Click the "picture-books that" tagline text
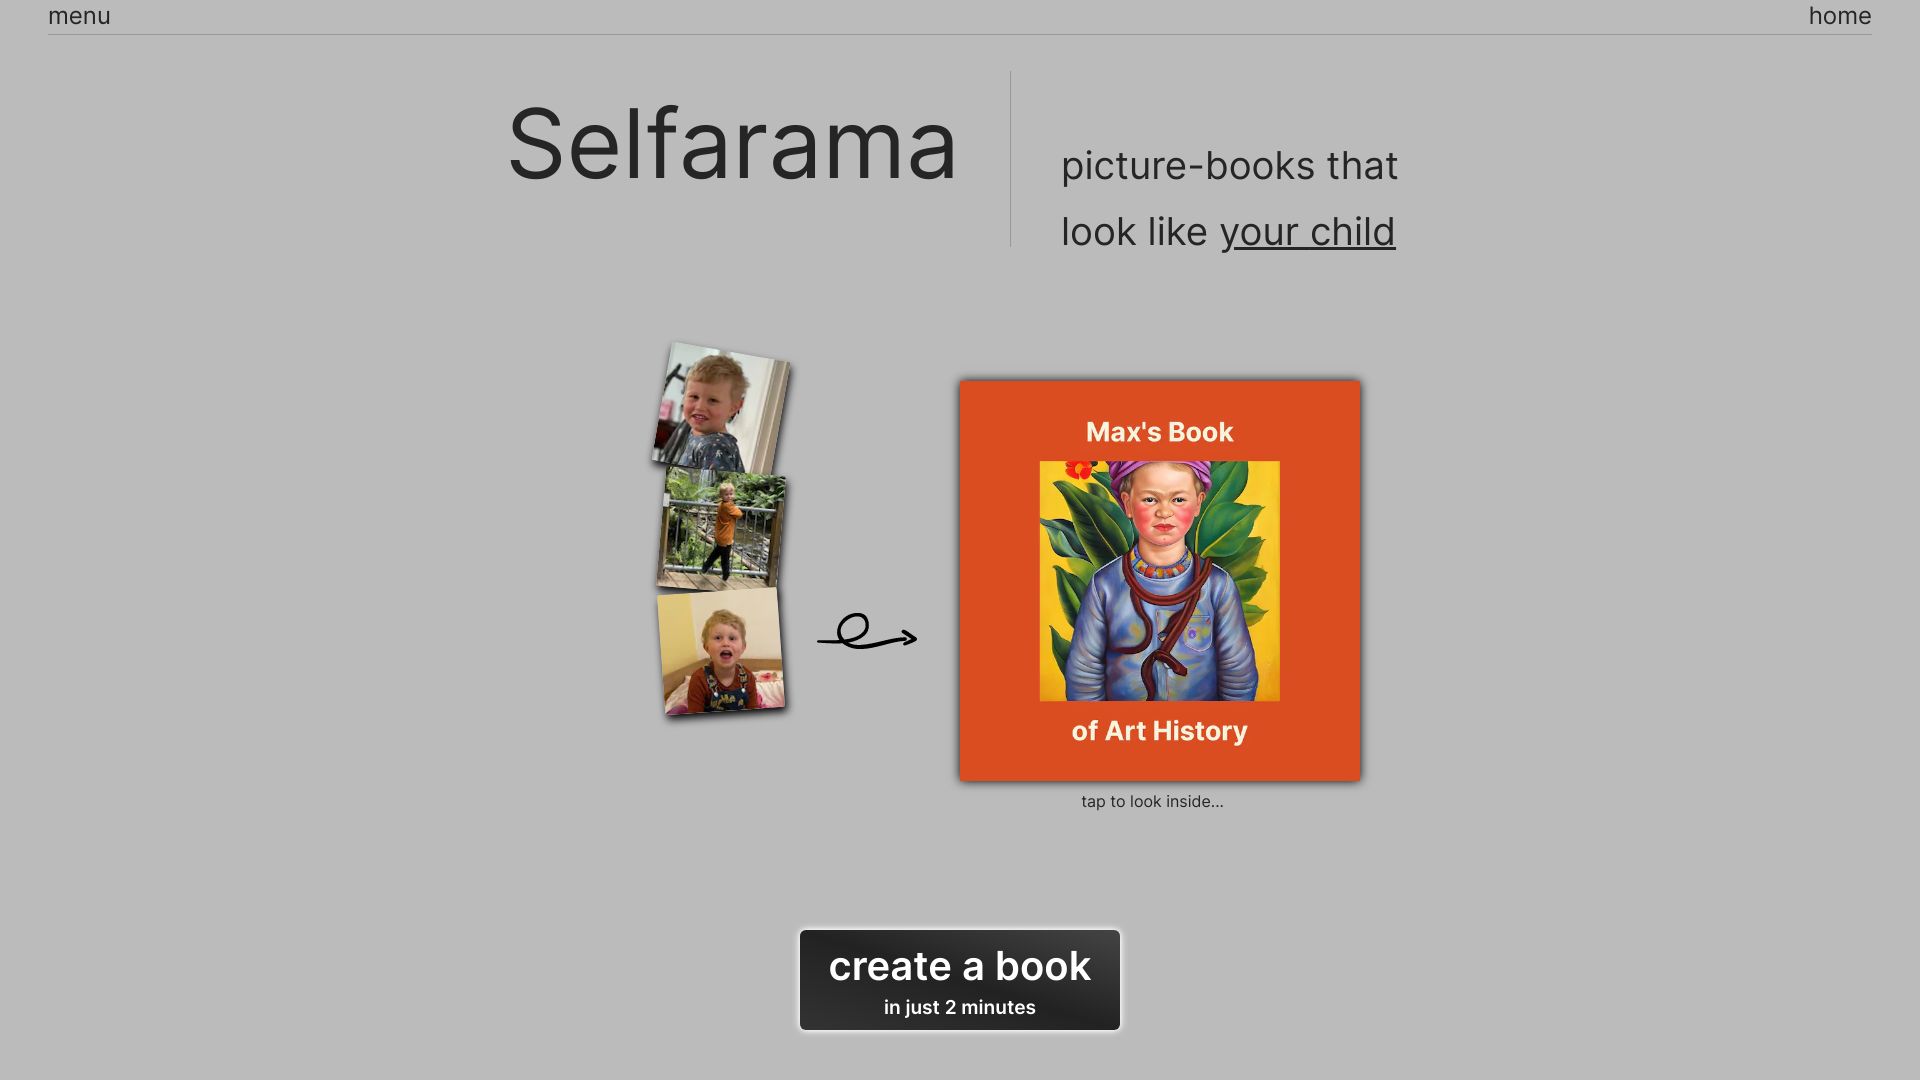The height and width of the screenshot is (1080, 1920). coord(1229,166)
